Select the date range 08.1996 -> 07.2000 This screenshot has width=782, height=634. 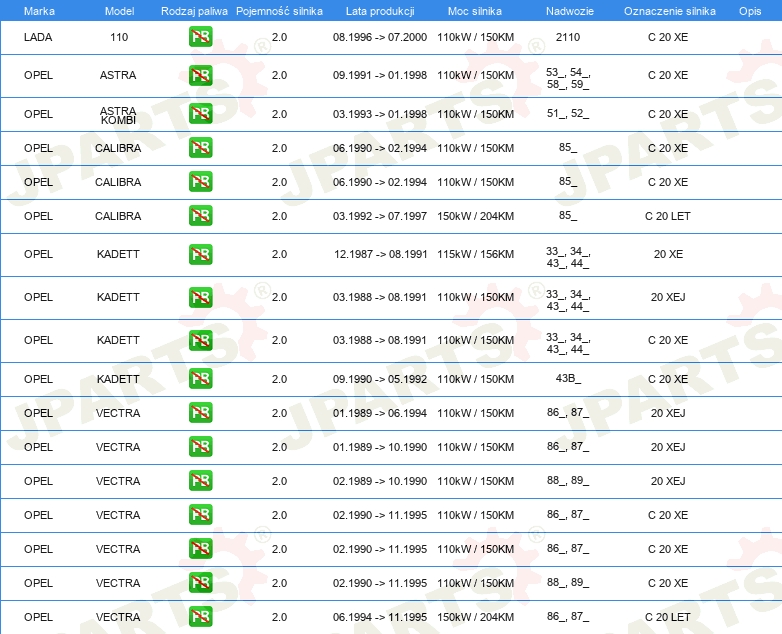coord(380,37)
